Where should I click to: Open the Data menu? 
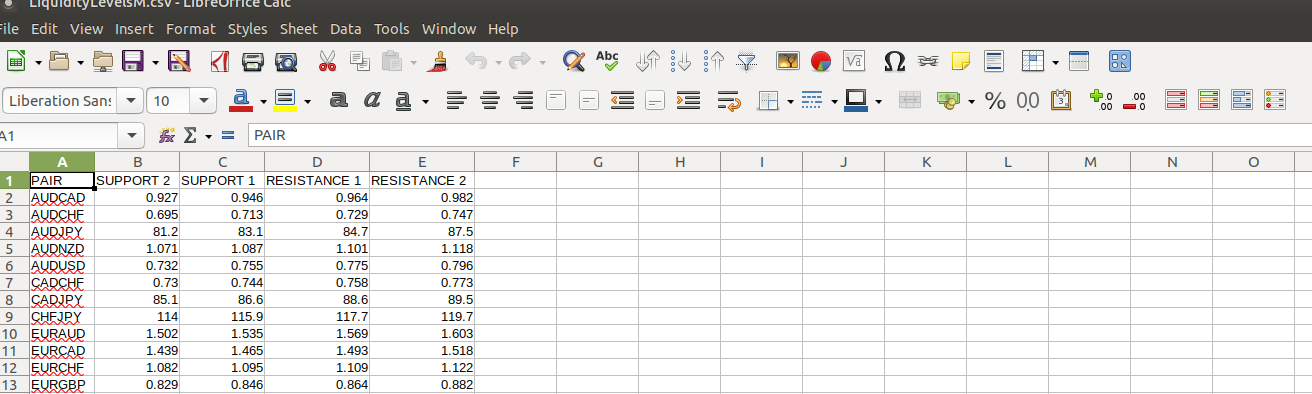tap(346, 29)
